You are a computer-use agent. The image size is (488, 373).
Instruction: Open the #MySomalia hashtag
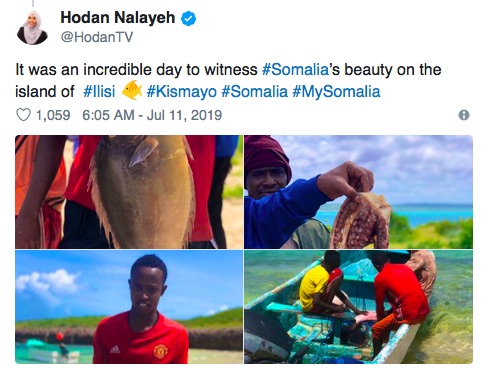pos(336,91)
